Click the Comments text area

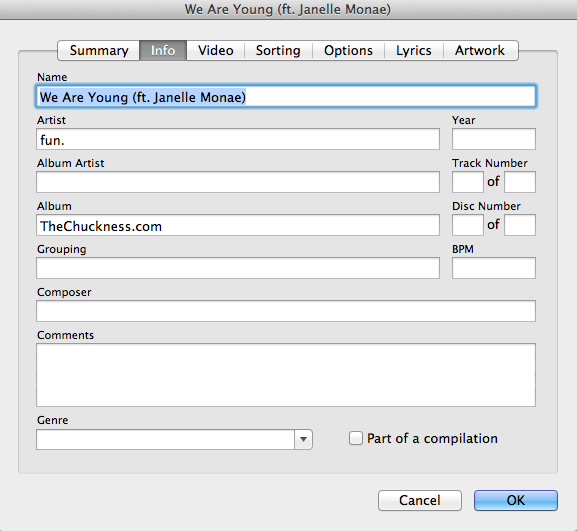pyautogui.click(x=286, y=375)
